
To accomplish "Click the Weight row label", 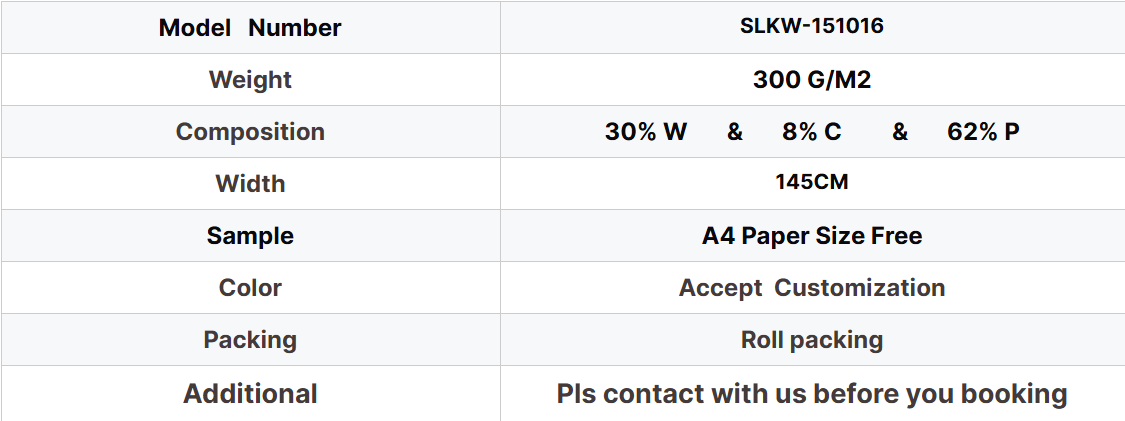I will [x=250, y=79].
